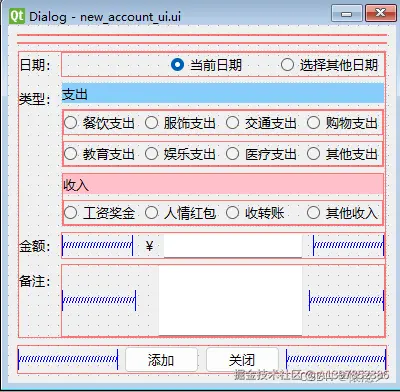Select the 选择其他日期 radio button

point(329,65)
